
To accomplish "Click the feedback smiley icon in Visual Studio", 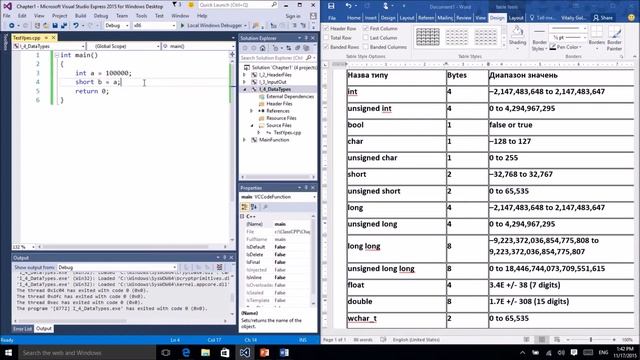I will point(191,5).
